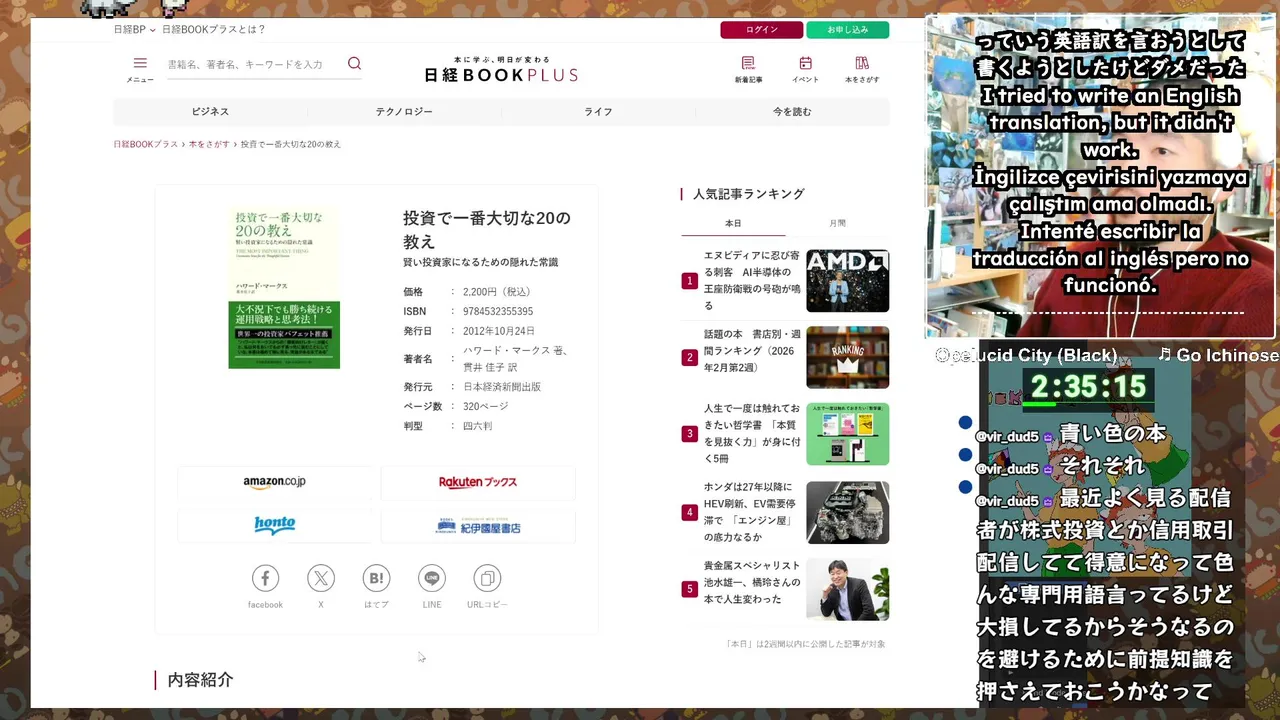The image size is (1280, 720).
Task: Share the book on Facebook
Action: [x=265, y=578]
